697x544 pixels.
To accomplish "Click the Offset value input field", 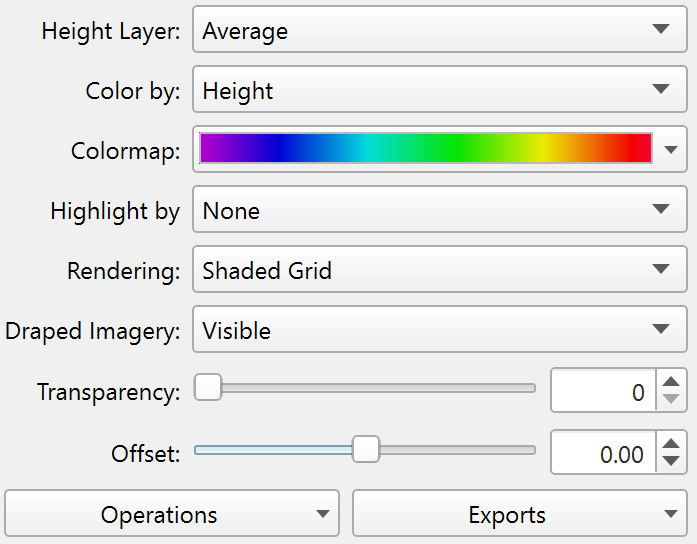I will (603, 454).
